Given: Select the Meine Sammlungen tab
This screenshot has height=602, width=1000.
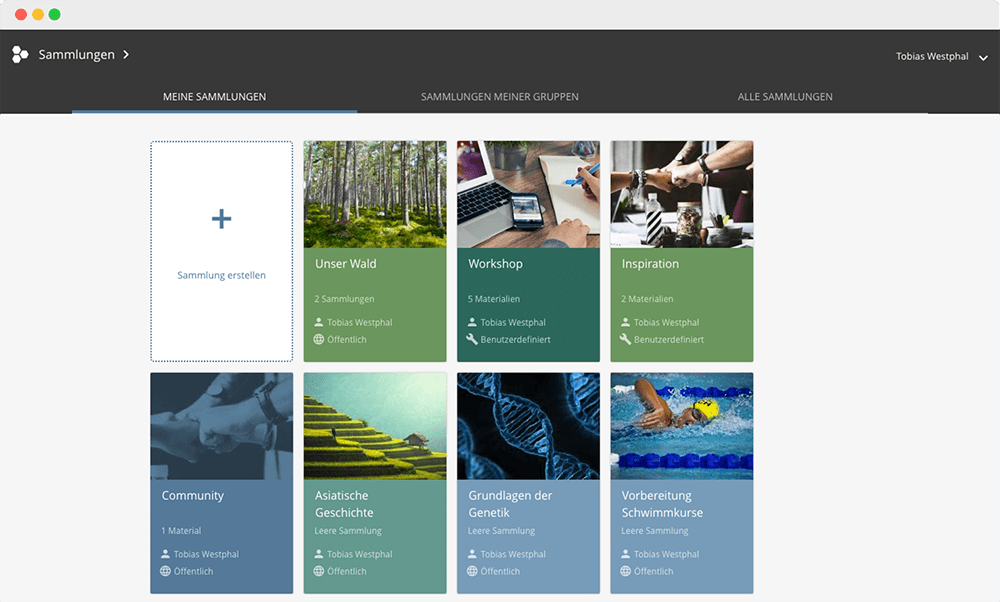Looking at the screenshot, I should coord(214,97).
